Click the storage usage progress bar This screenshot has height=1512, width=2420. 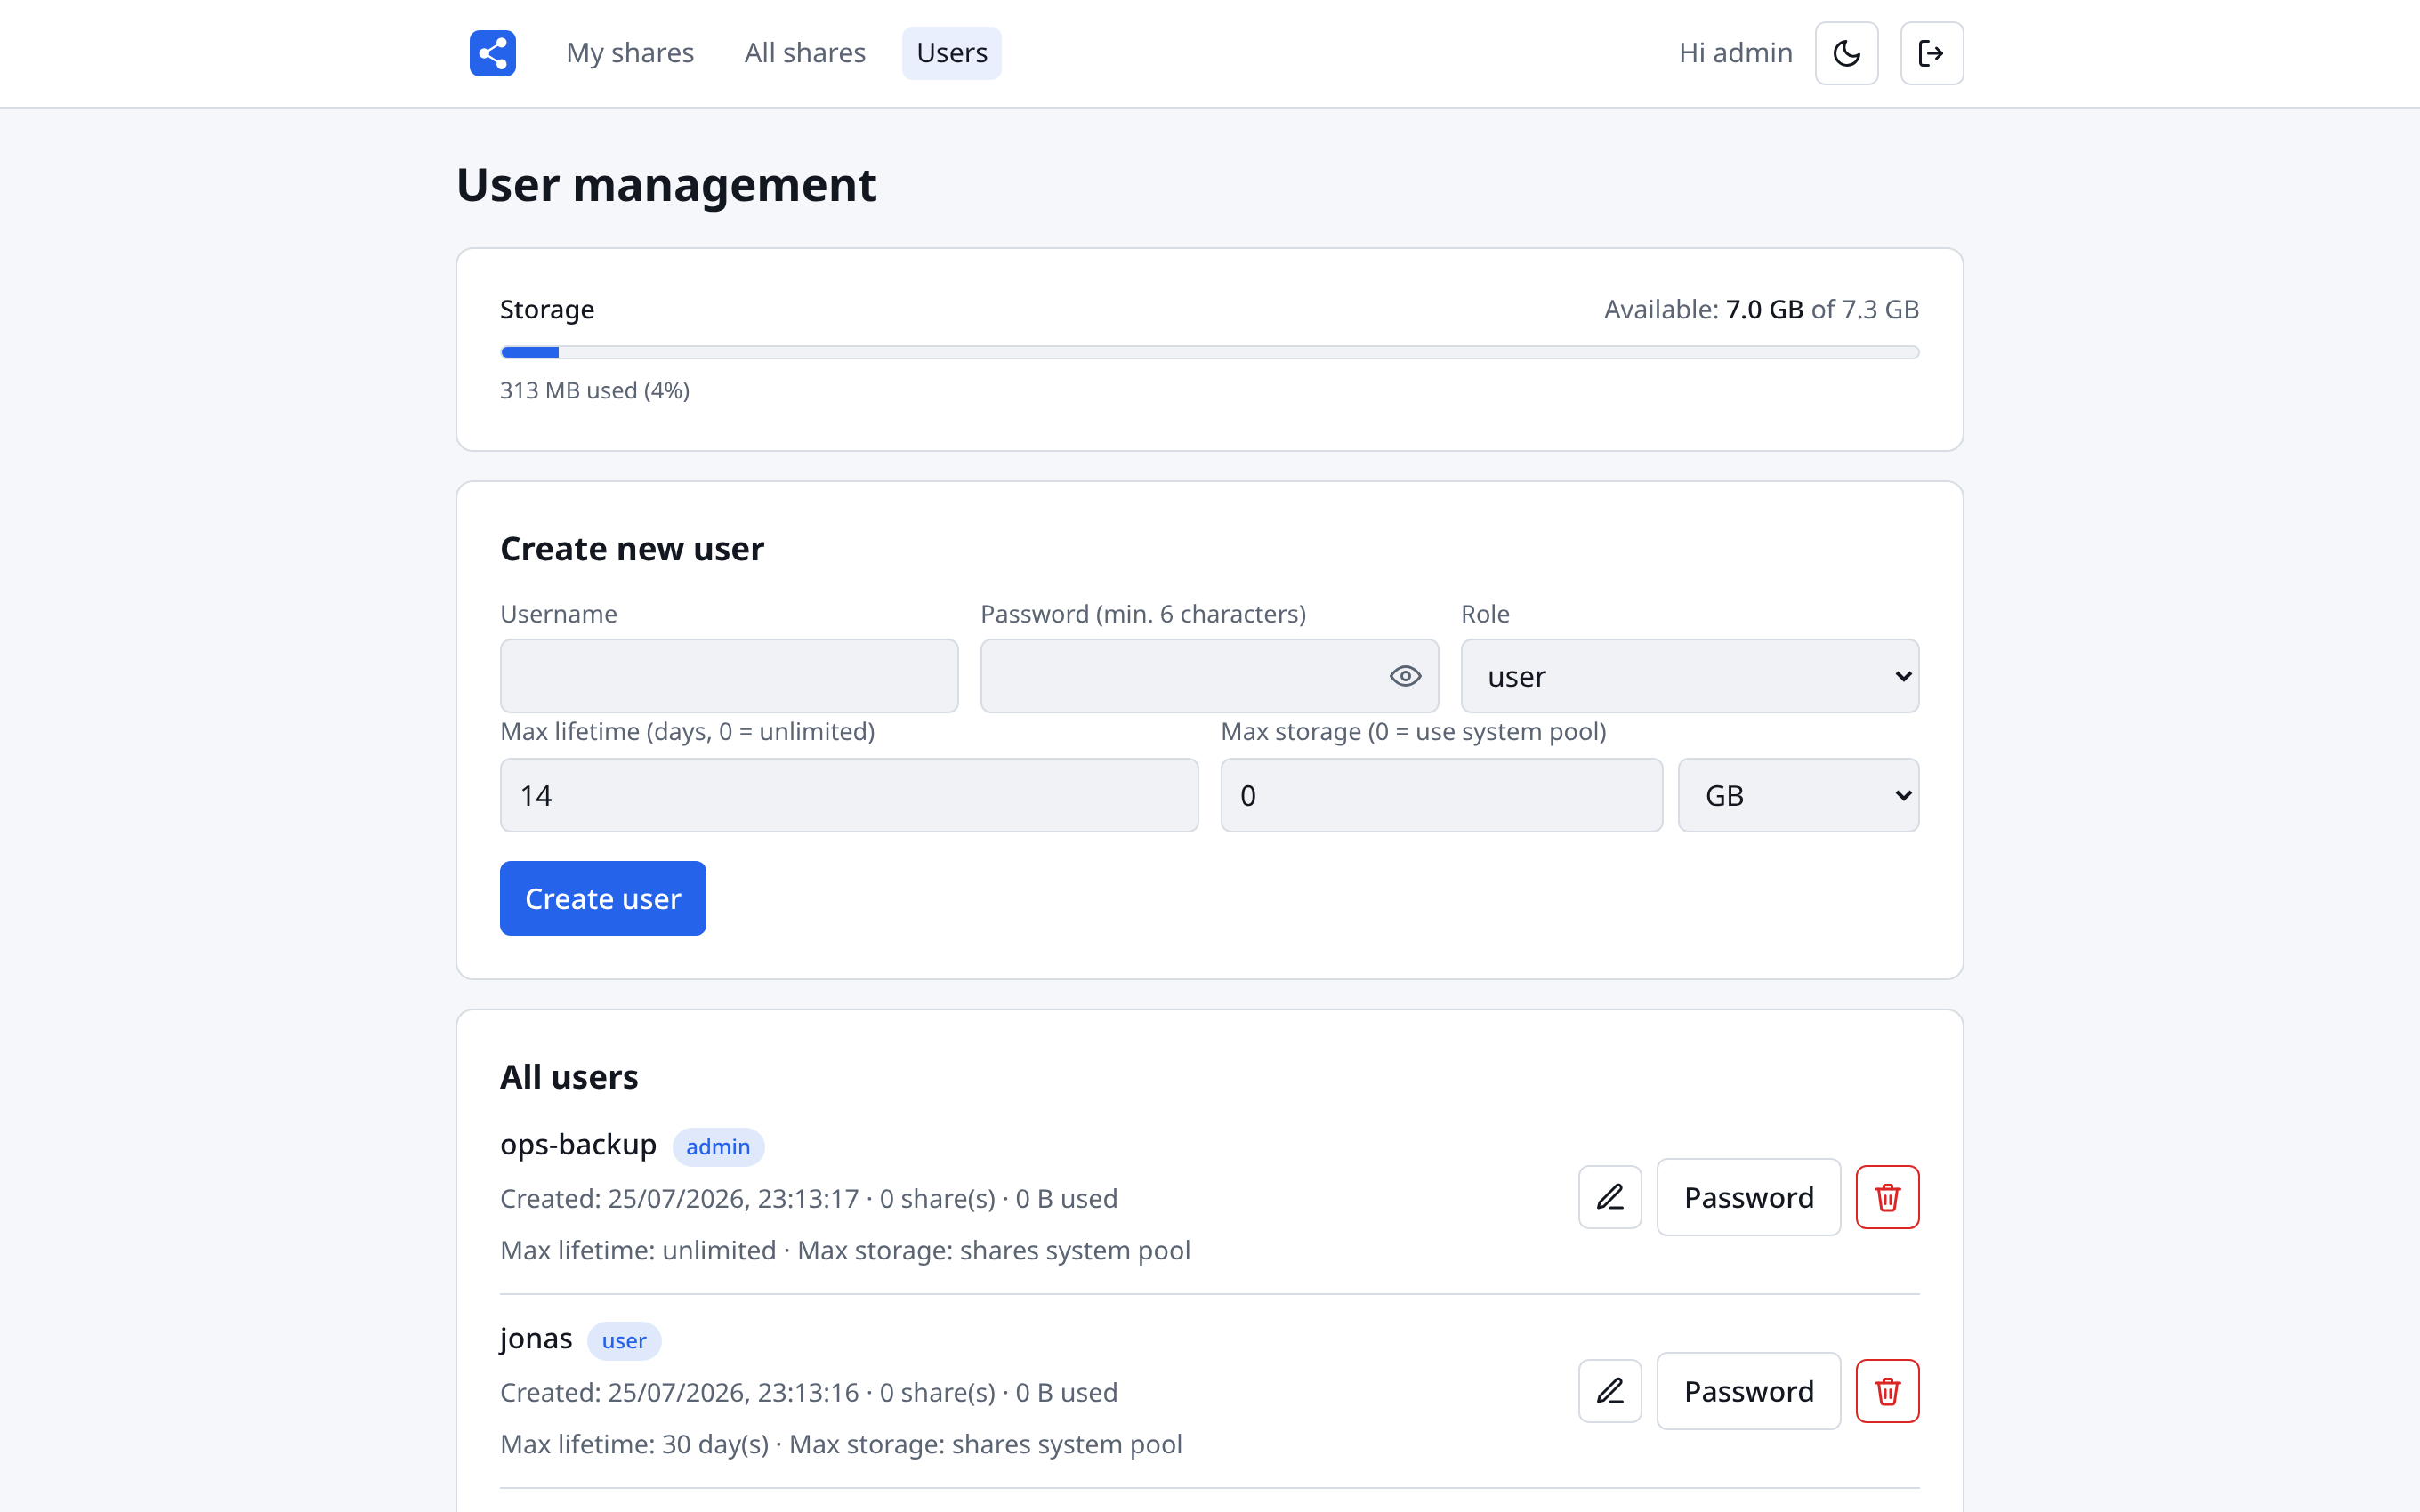(1209, 352)
